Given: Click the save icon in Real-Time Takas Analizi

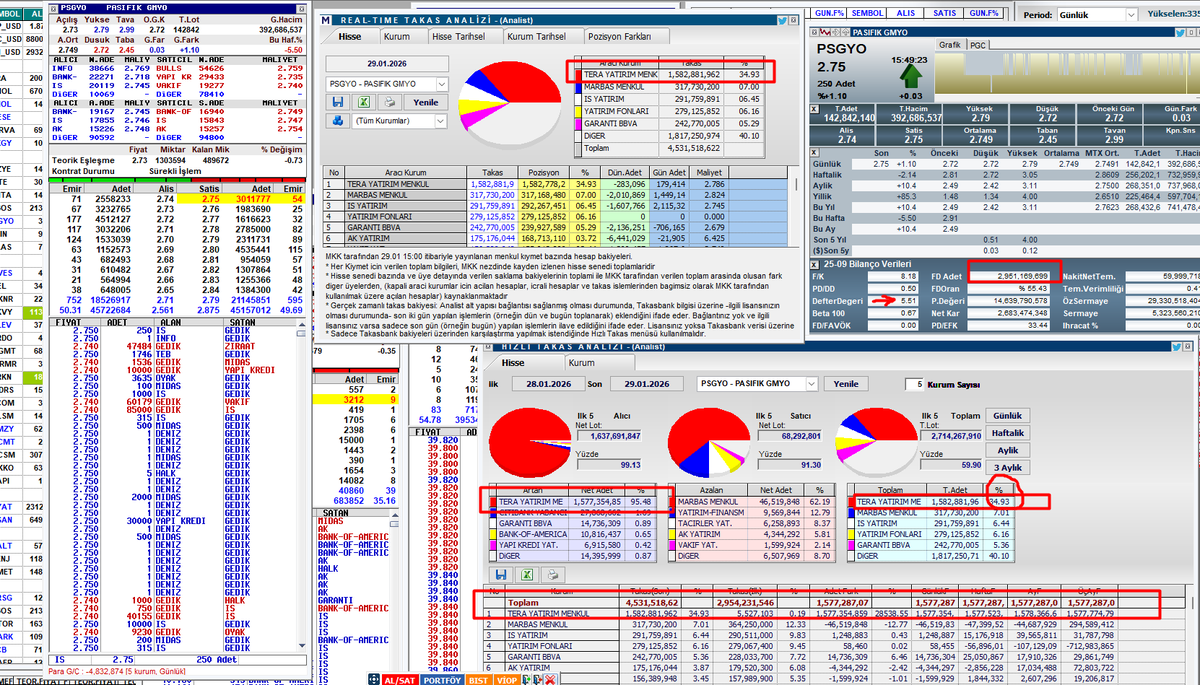Looking at the screenshot, I should 339,102.
